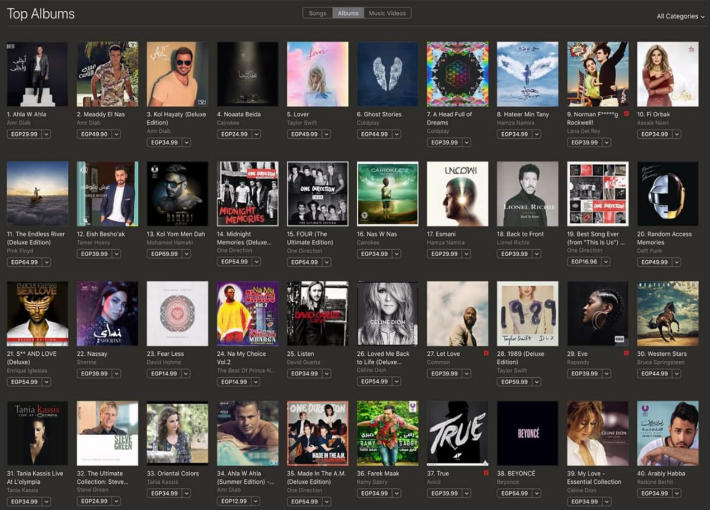Open Nas W Nas album artwork
710x510 pixels.
point(388,194)
